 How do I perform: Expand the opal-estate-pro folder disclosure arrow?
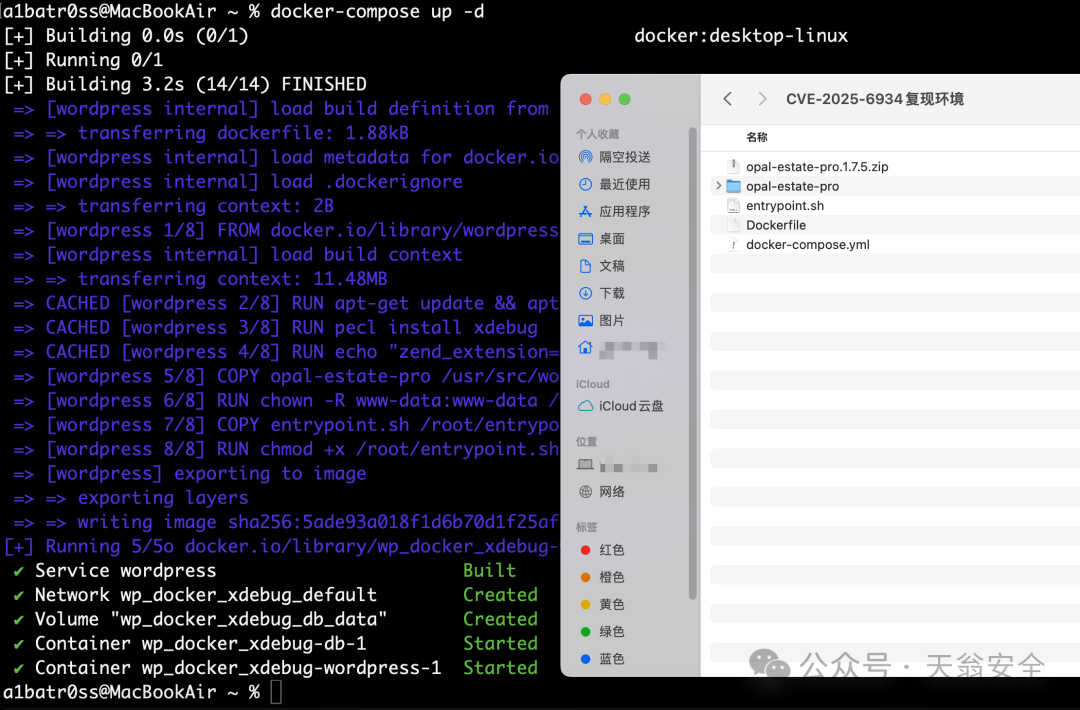718,186
